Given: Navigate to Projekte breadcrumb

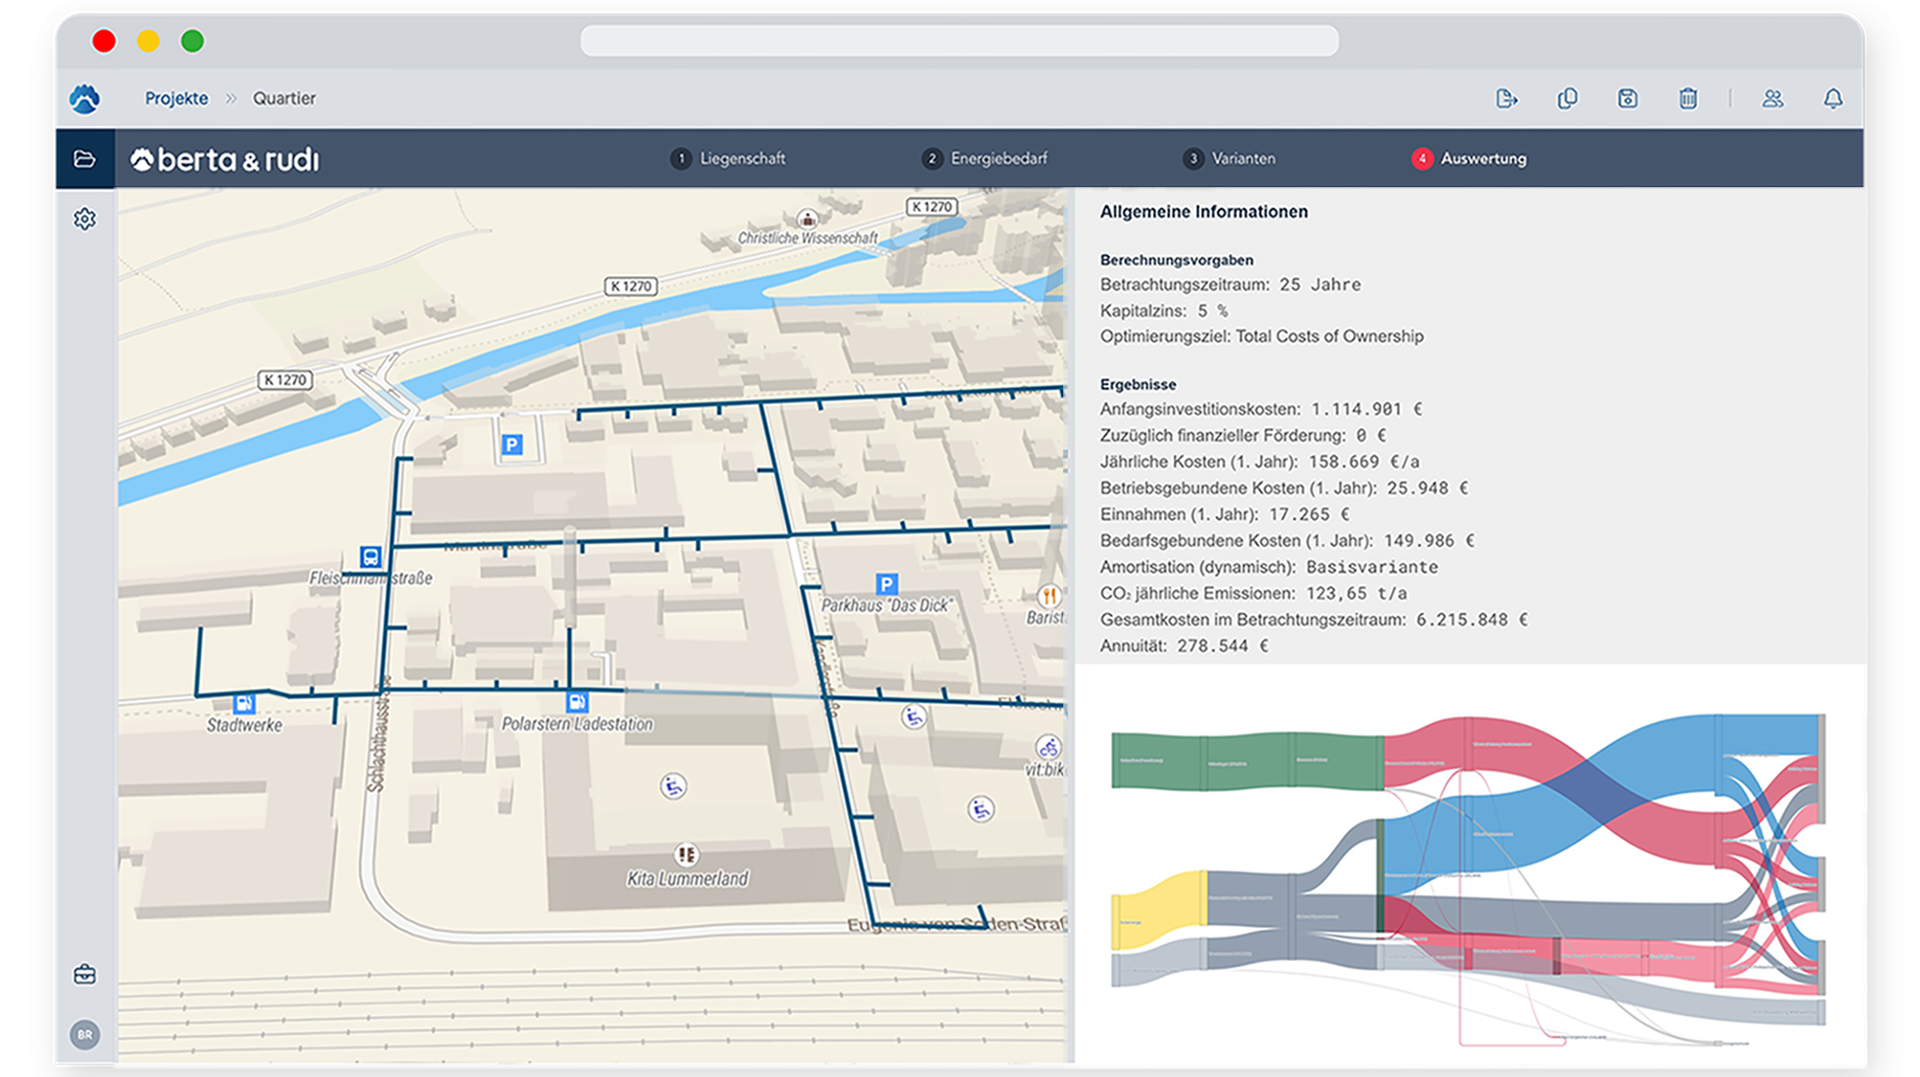Looking at the screenshot, I should click(x=176, y=98).
